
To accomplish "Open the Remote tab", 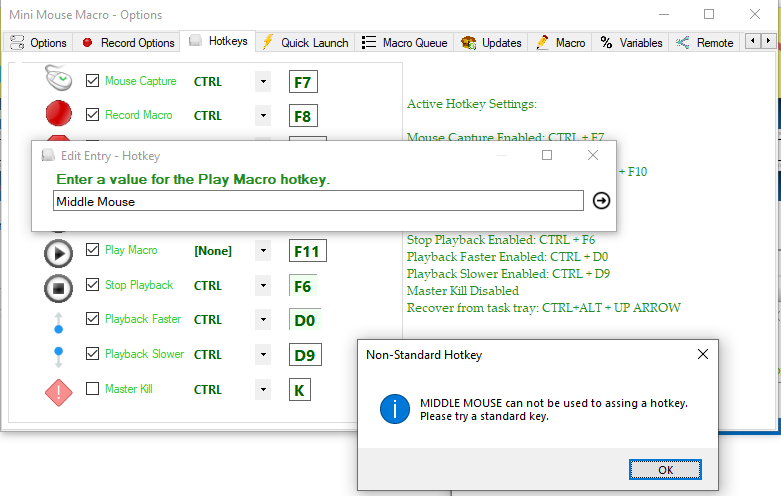I will pos(705,43).
